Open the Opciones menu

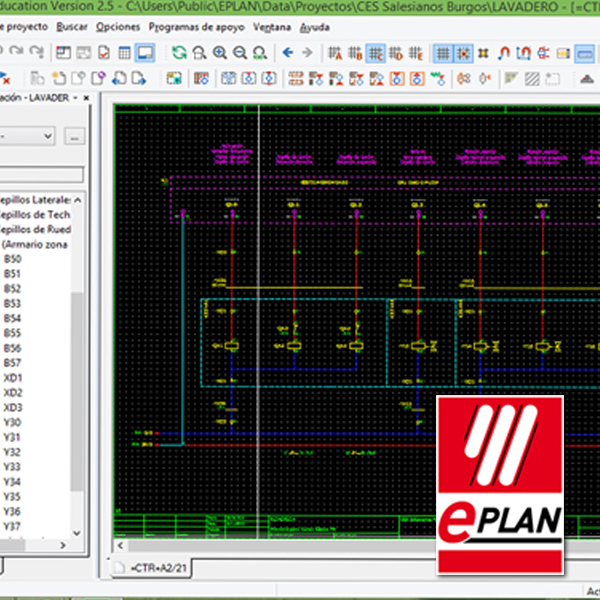pyautogui.click(x=118, y=27)
